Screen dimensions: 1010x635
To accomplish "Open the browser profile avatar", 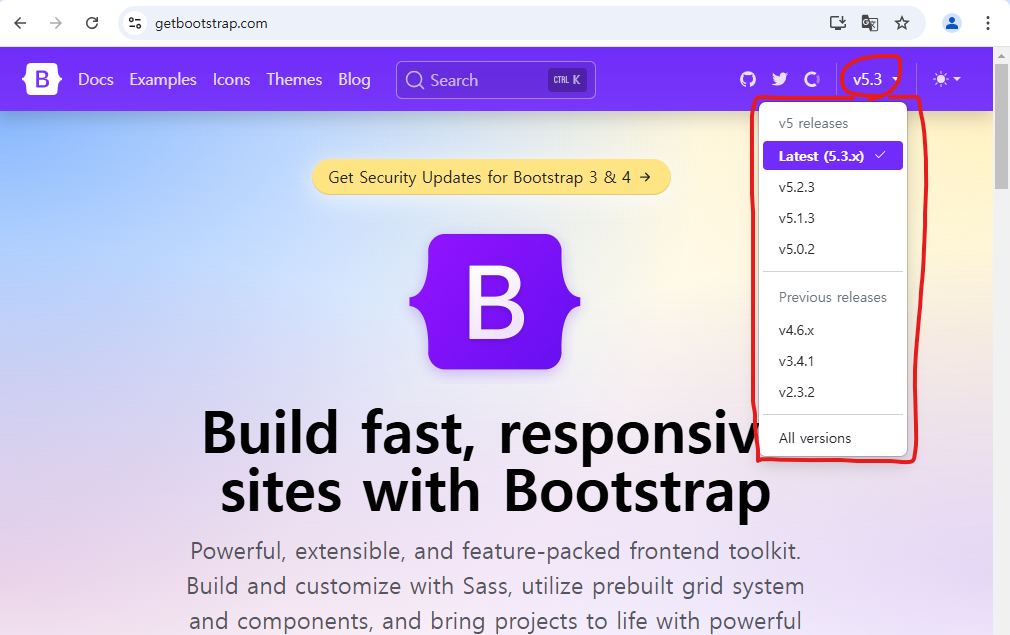I will click(x=951, y=23).
